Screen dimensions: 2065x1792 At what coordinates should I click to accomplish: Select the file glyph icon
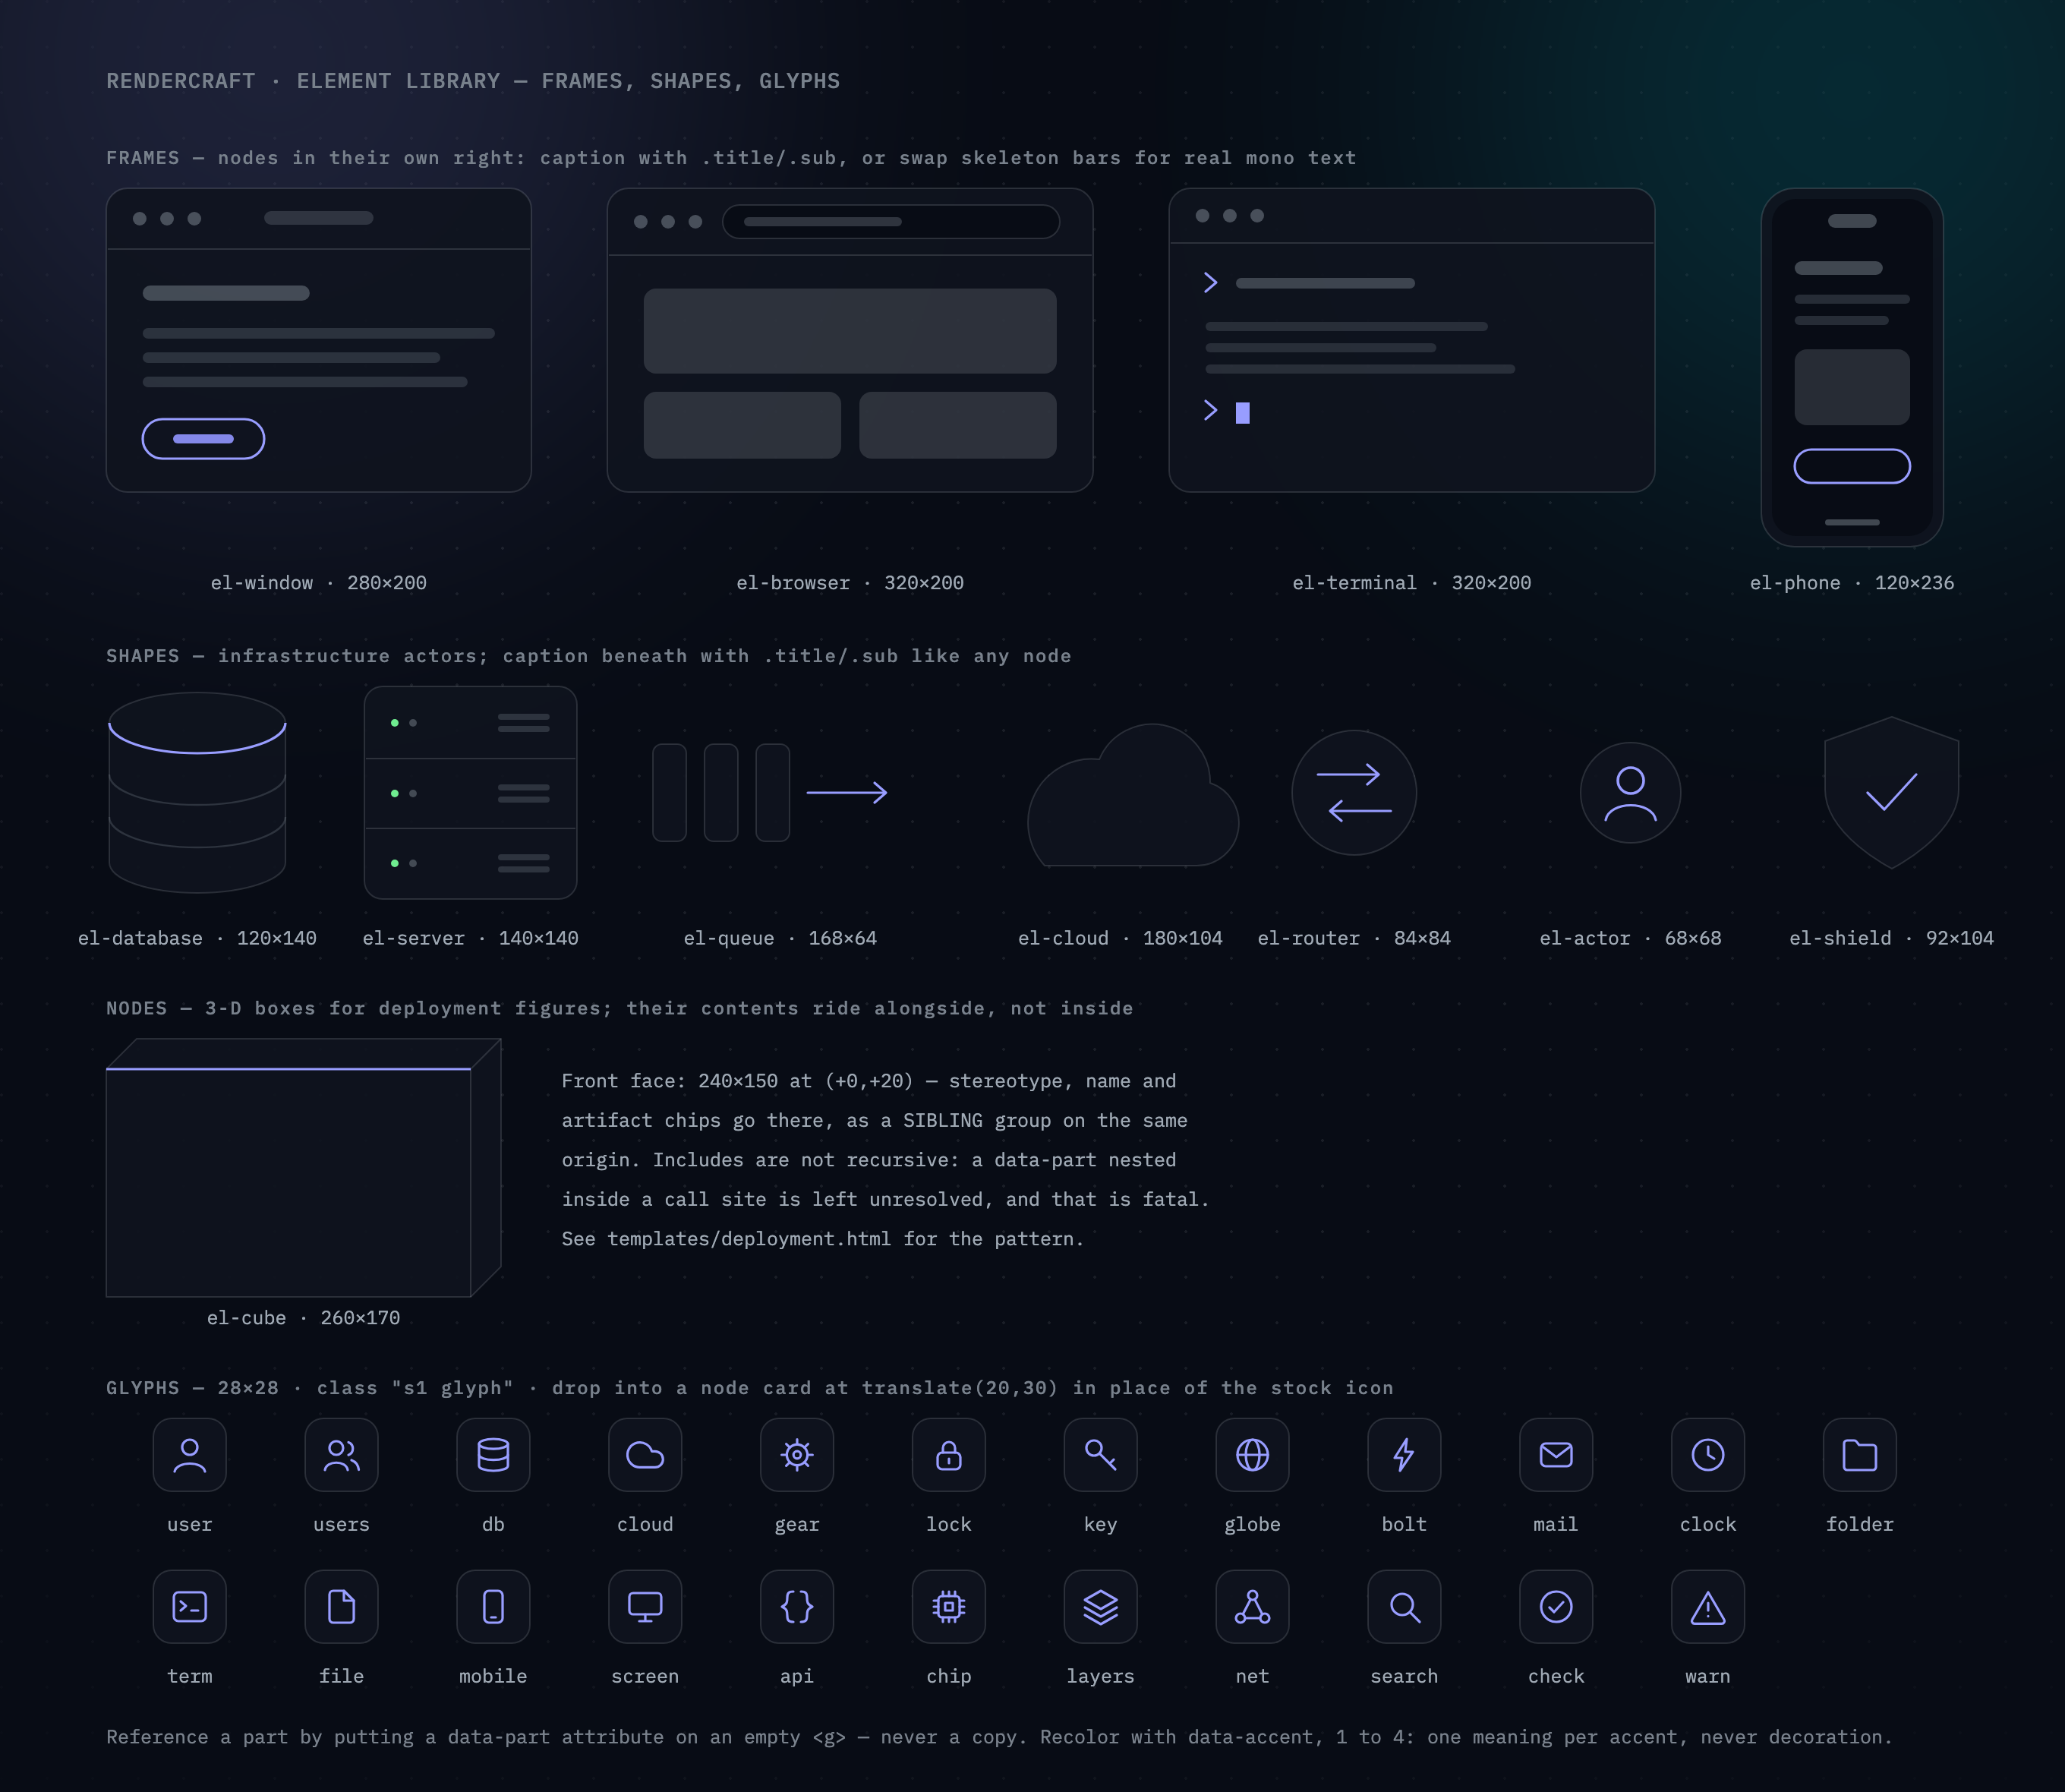[341, 1607]
